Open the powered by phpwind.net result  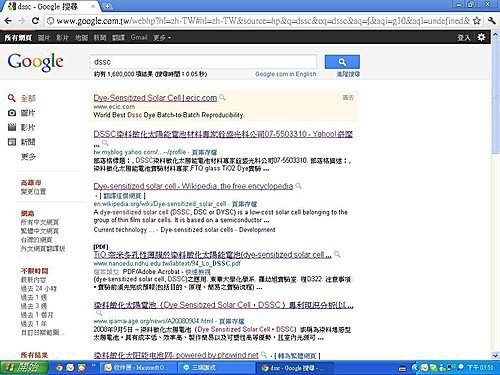click(176, 355)
